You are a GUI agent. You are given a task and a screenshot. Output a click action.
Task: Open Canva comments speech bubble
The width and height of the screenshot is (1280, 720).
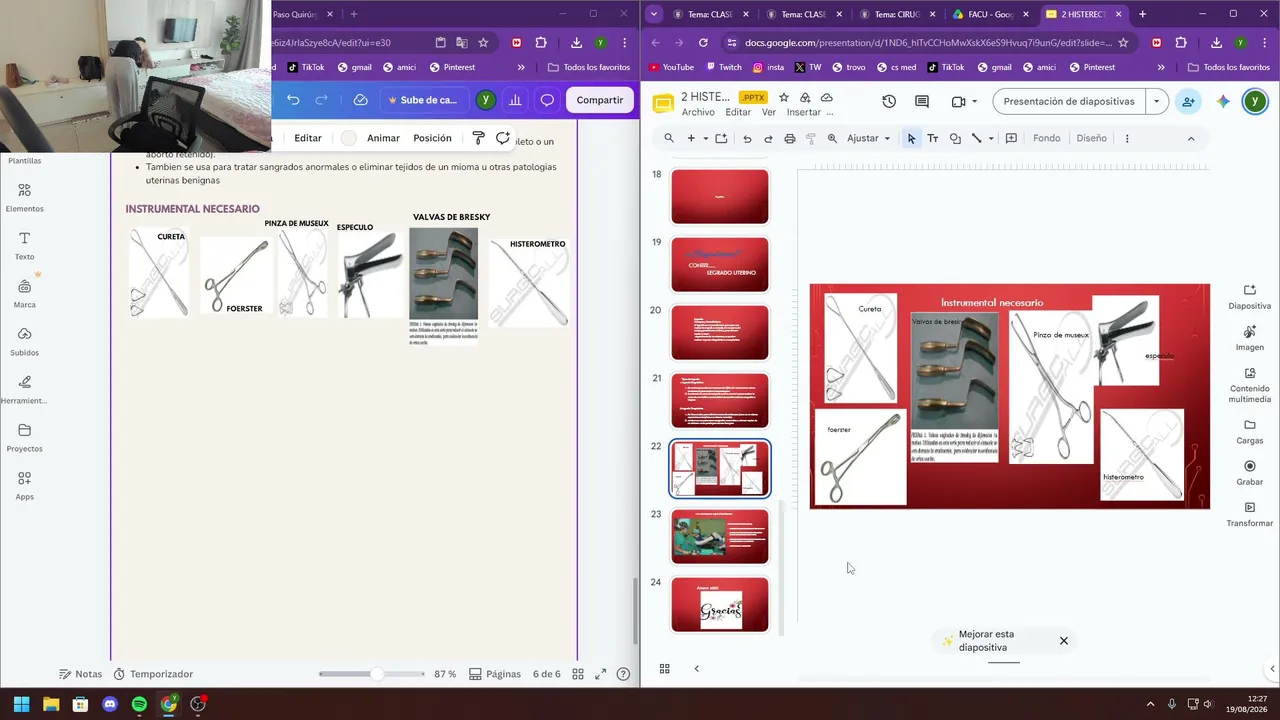(x=547, y=100)
